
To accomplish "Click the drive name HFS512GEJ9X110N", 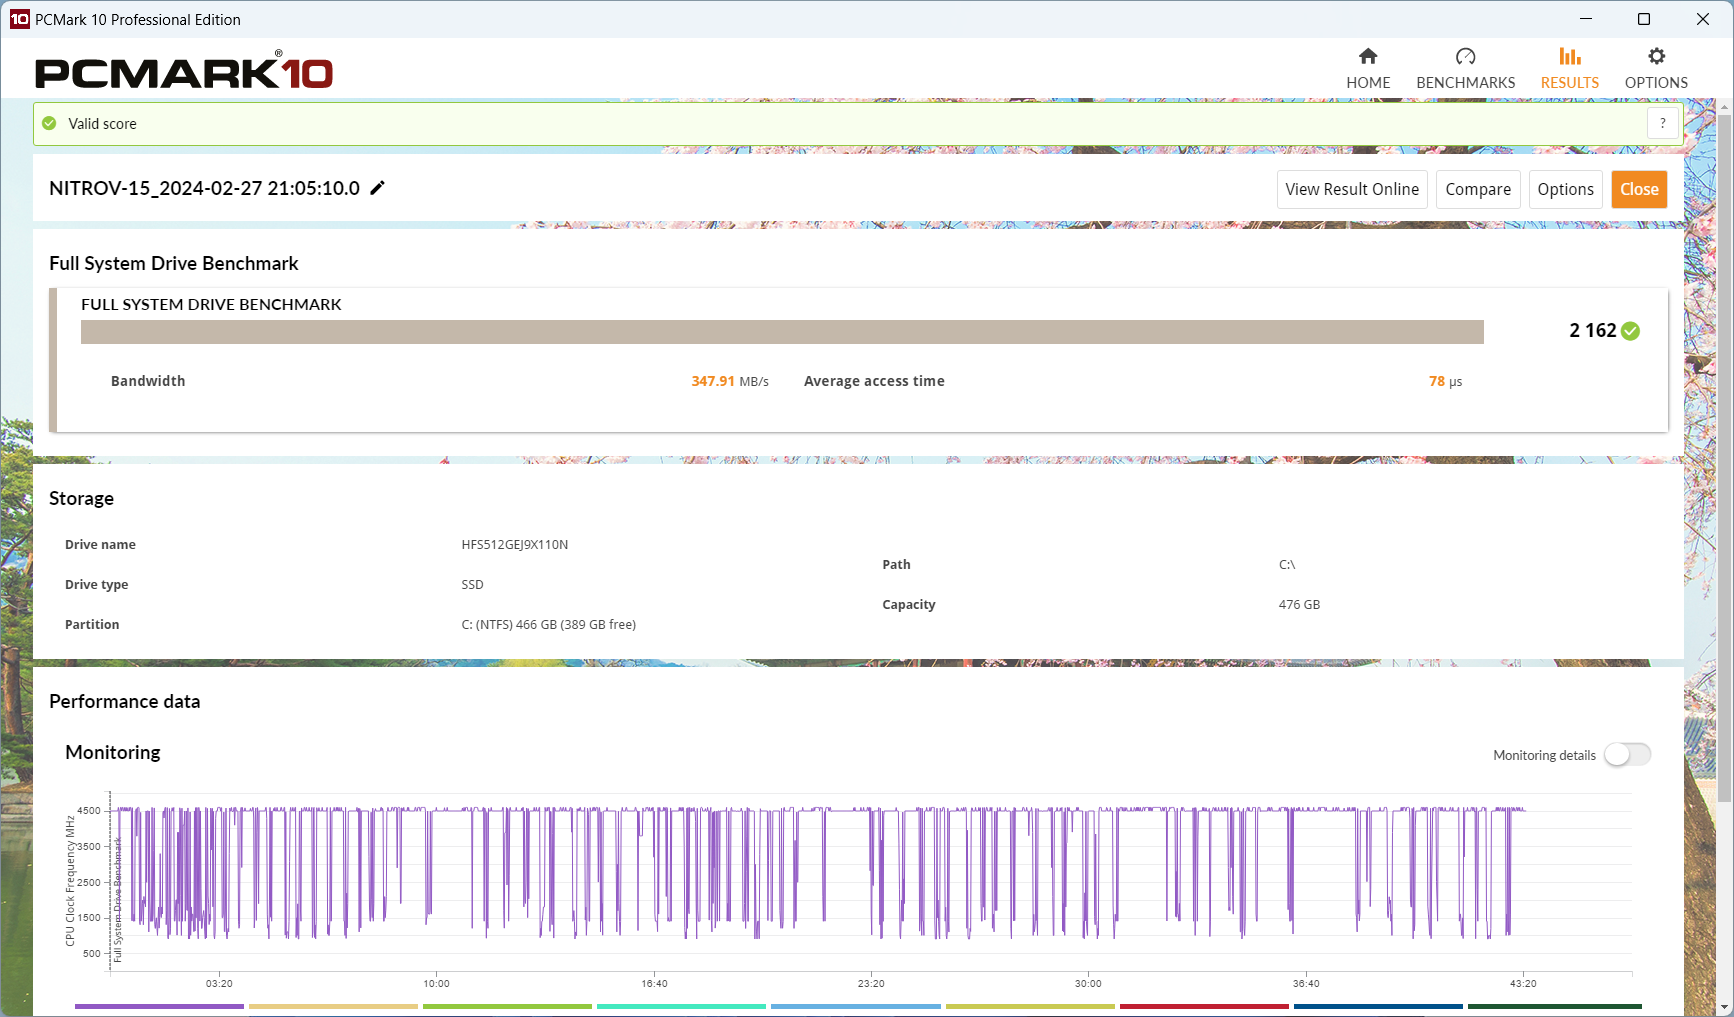I will [514, 545].
